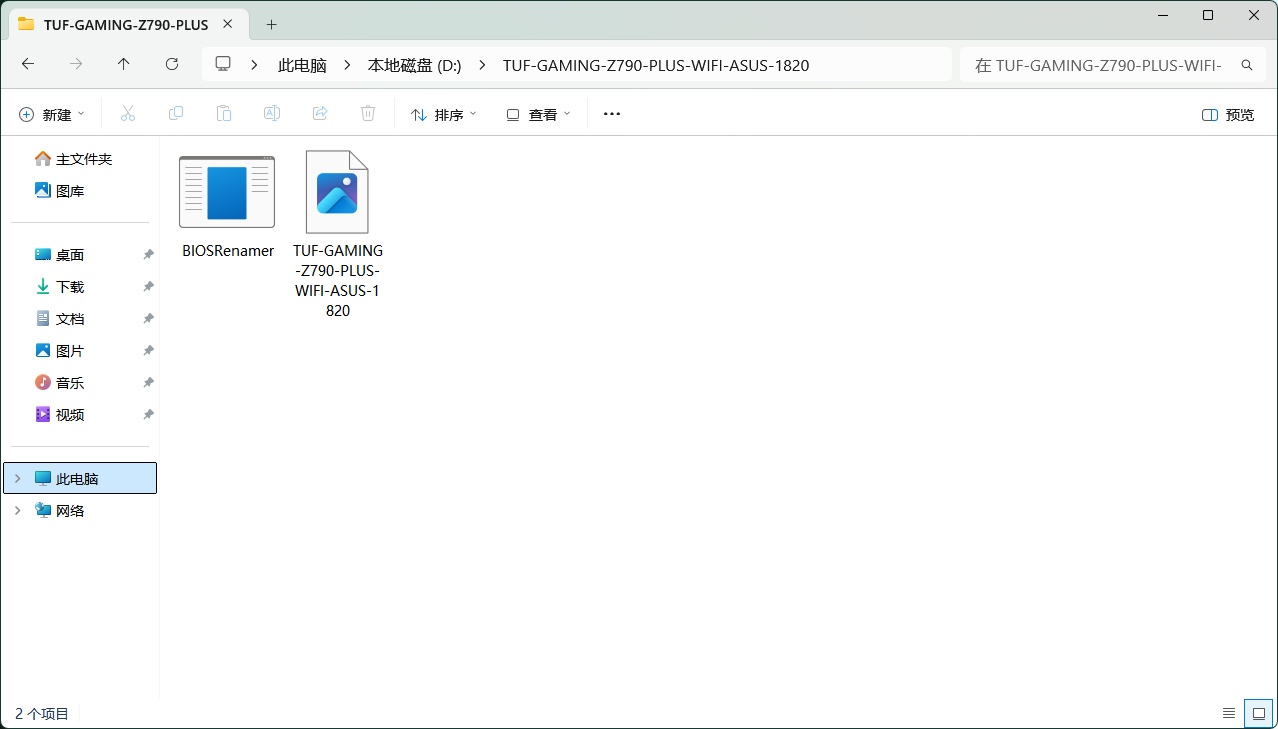Select the BIOSRenamer application file
The image size is (1278, 729).
pos(227,207)
